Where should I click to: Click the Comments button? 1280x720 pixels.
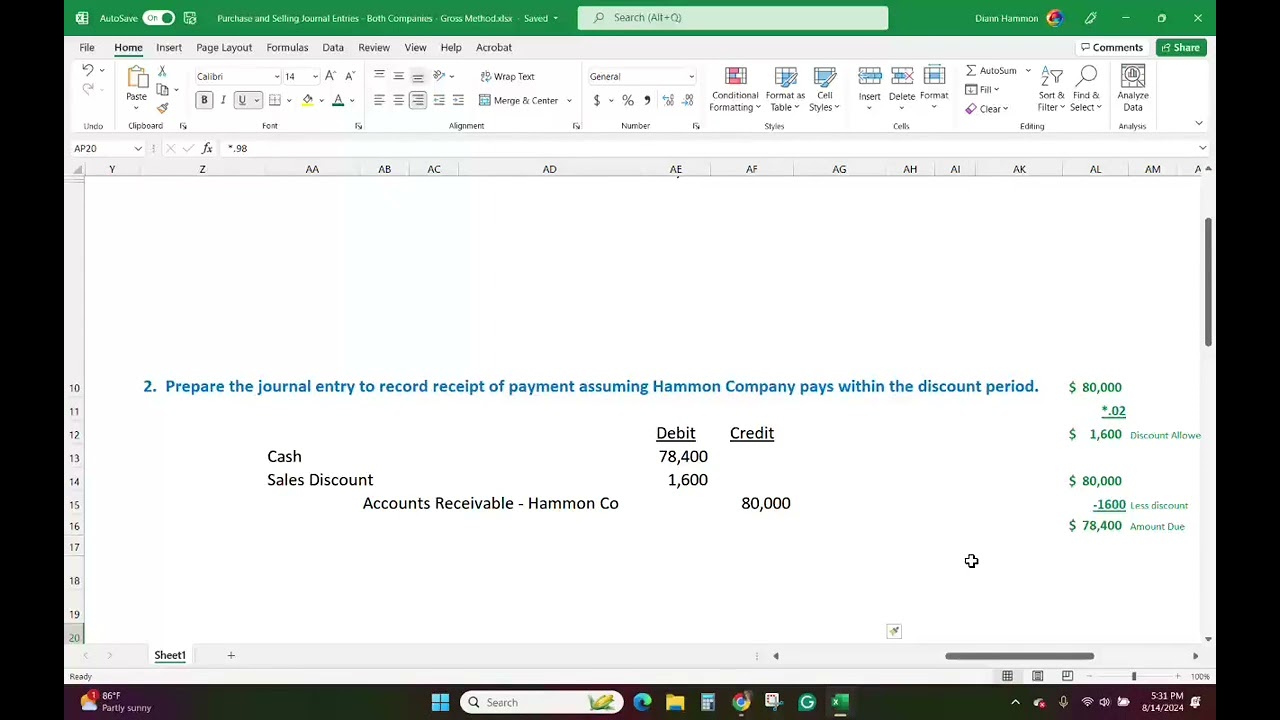[1111, 47]
